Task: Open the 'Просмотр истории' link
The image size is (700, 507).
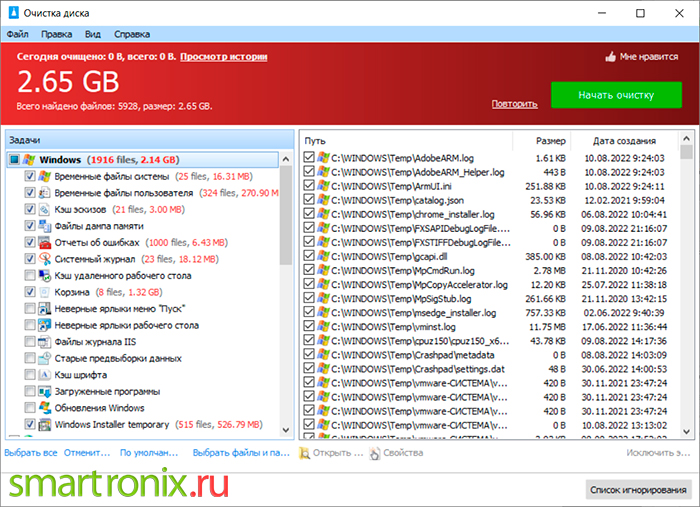Action: [x=224, y=57]
